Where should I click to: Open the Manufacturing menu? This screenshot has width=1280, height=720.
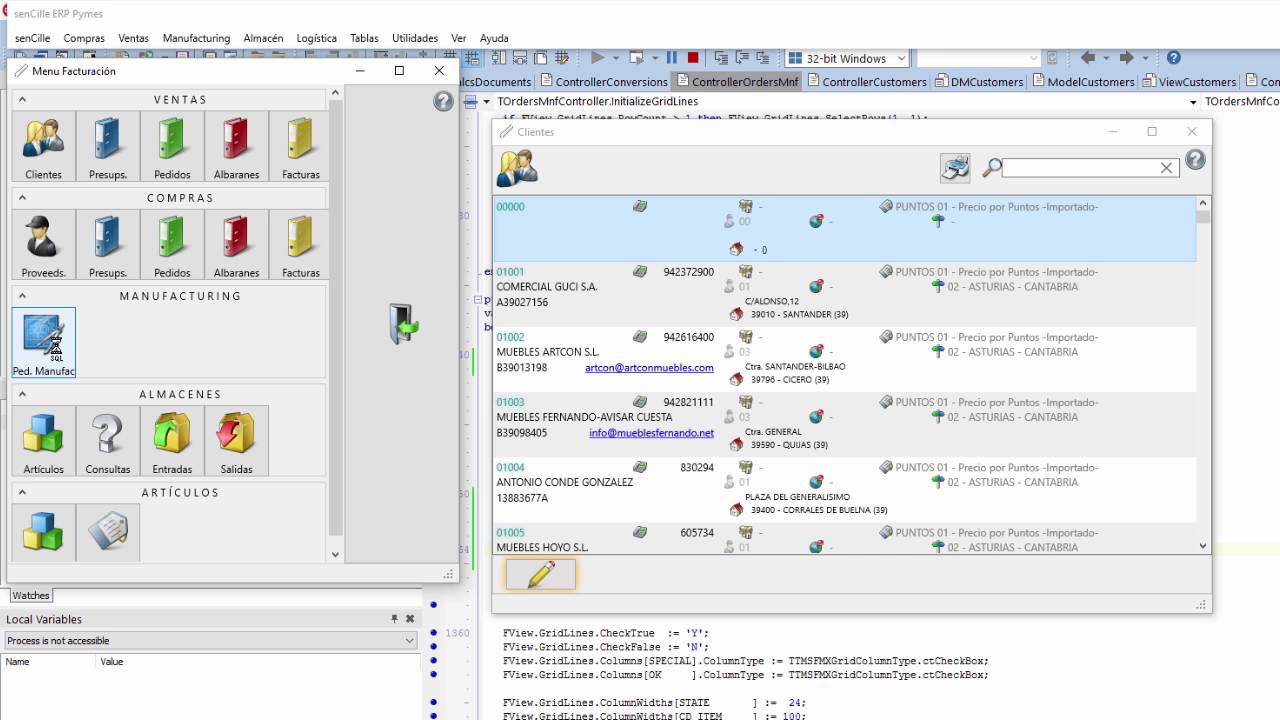196,38
